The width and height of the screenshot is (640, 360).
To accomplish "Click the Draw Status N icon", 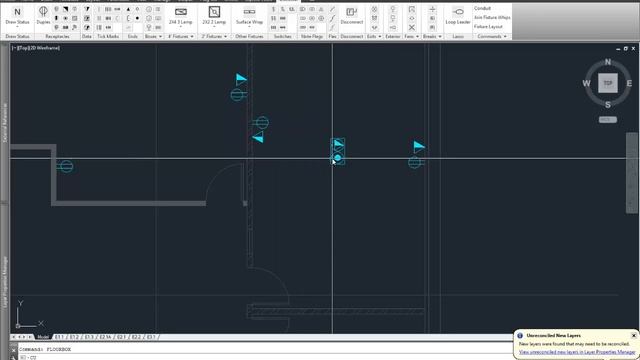I will click(17, 12).
